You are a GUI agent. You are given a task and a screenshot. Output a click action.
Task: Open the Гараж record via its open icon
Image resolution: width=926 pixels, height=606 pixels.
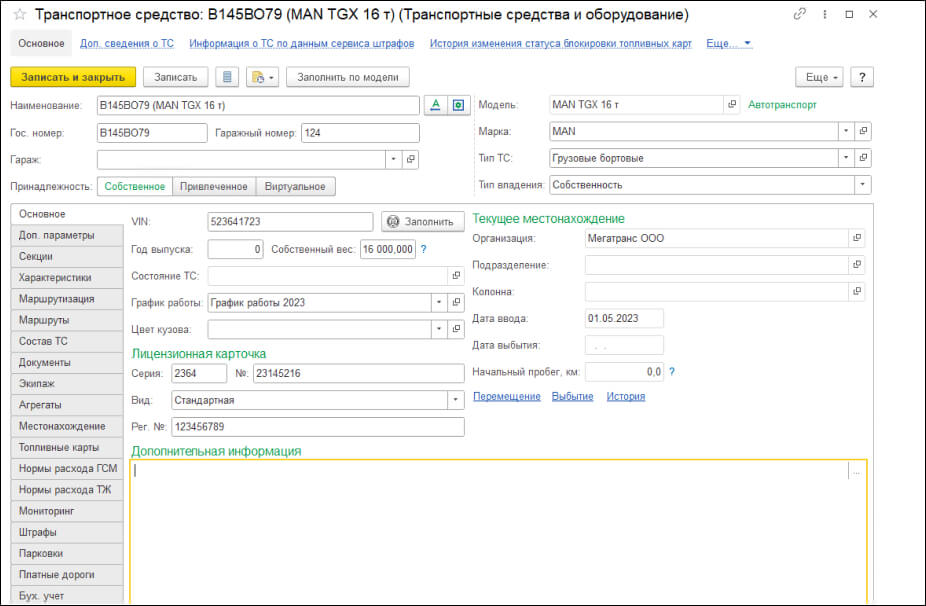(x=410, y=159)
